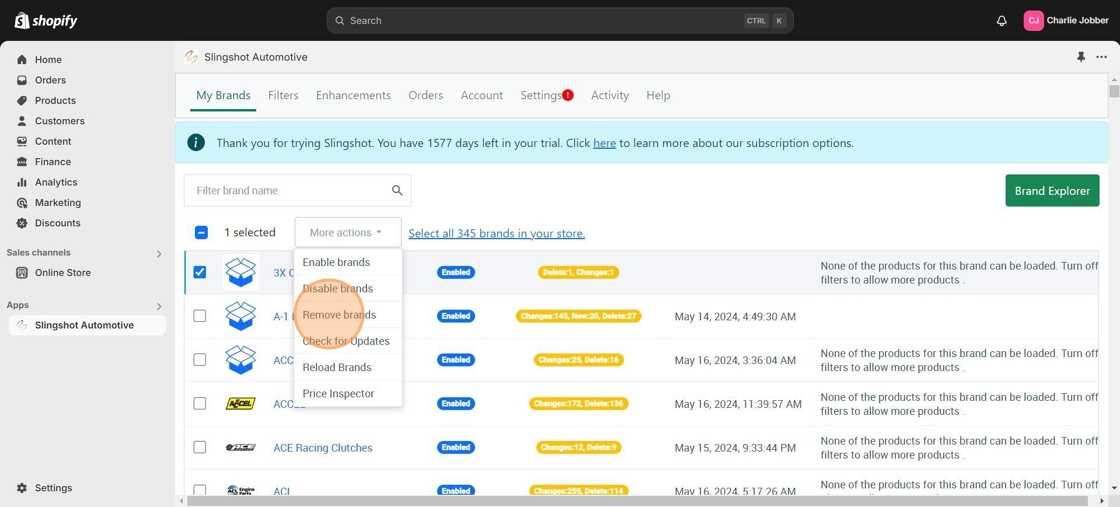Select Check for Updates option

pyautogui.click(x=348, y=341)
